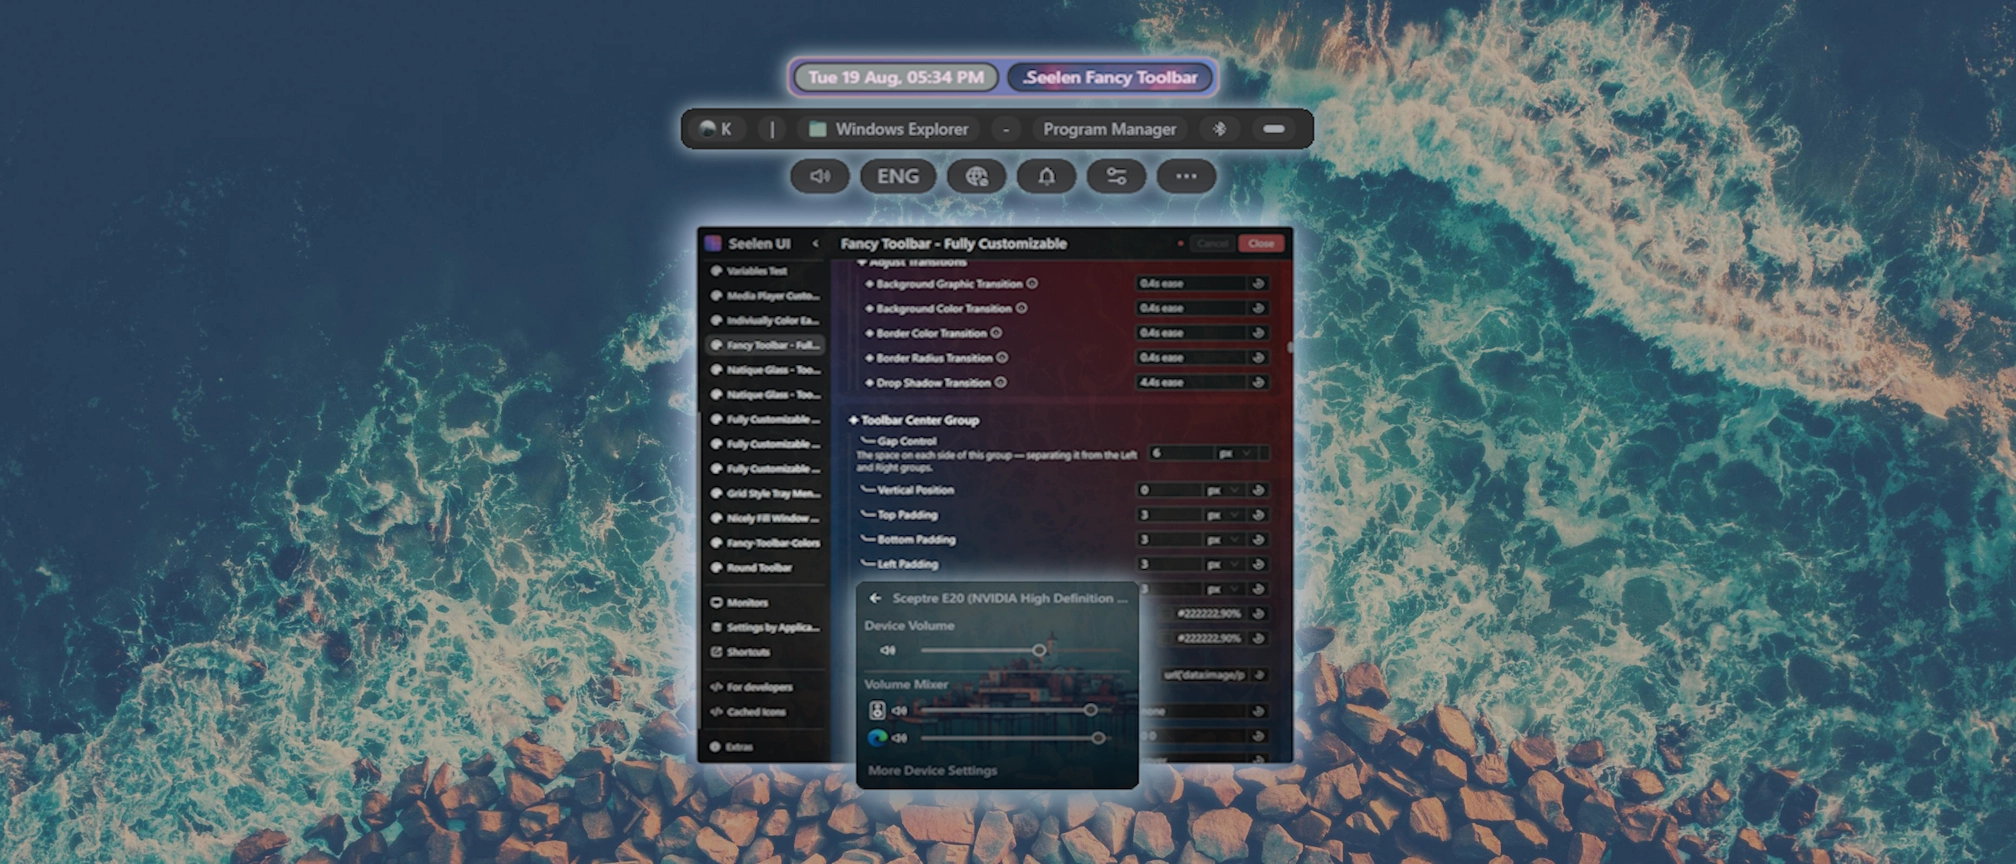Select the Media Player Custo... theme

point(765,296)
